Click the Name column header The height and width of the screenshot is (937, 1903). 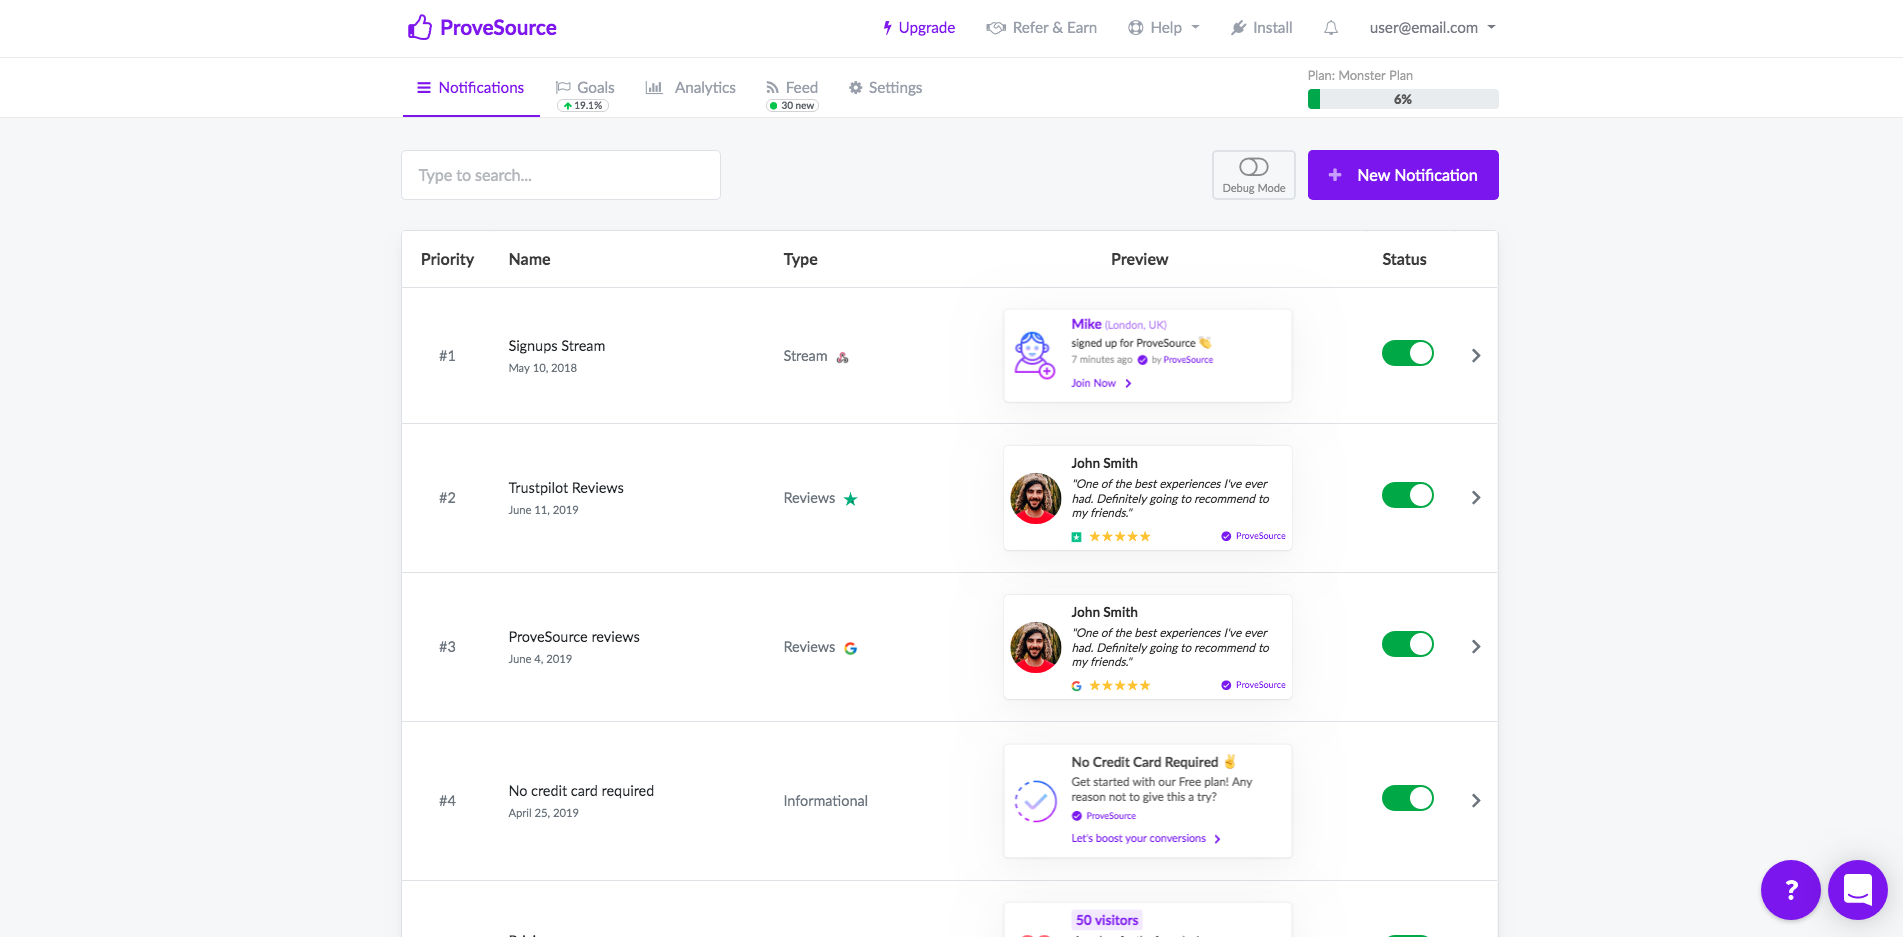(530, 259)
